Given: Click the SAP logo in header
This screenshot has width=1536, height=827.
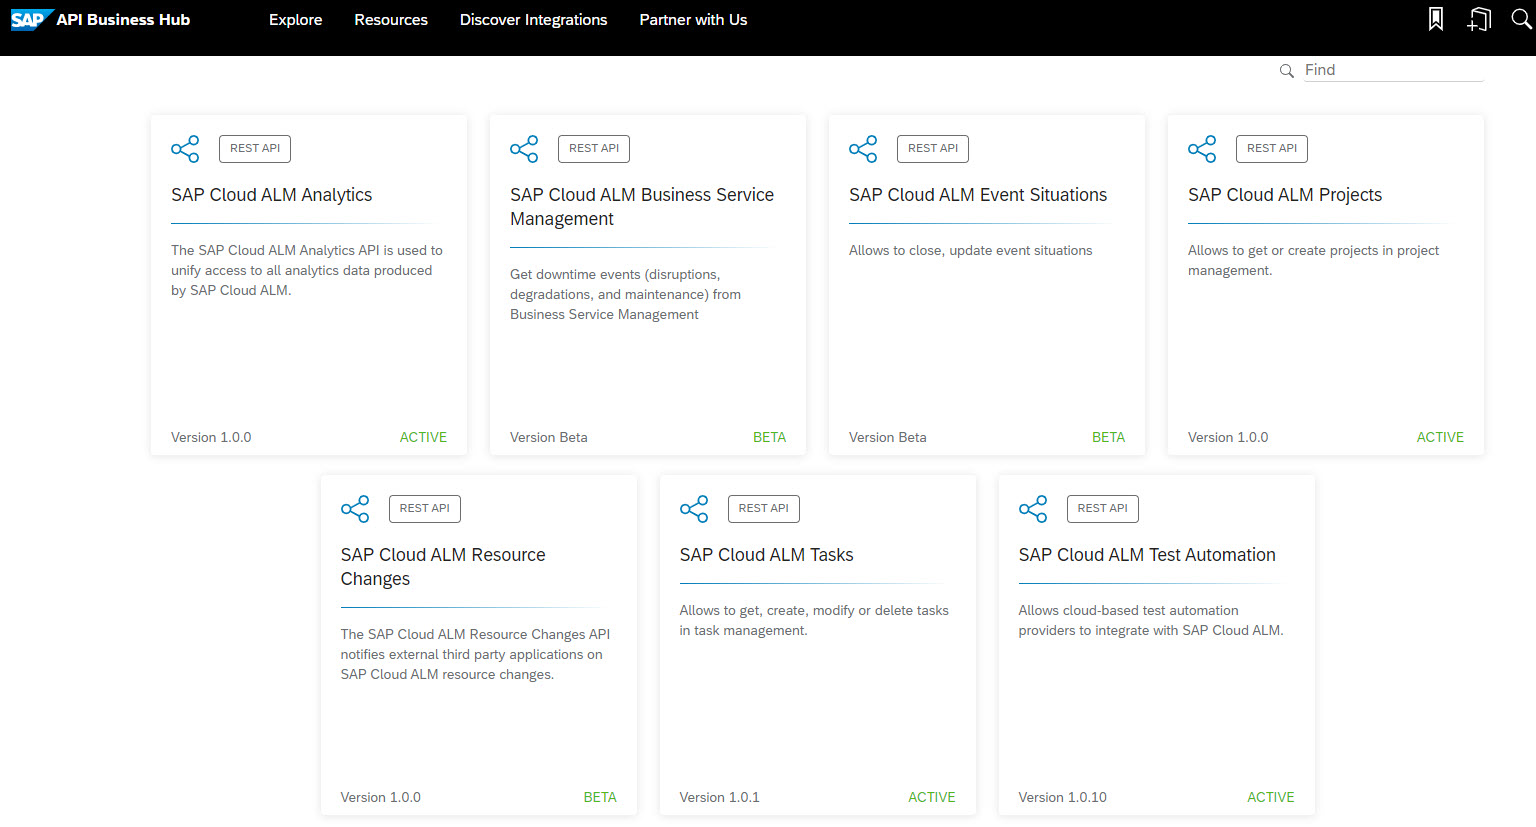Looking at the screenshot, I should pos(29,20).
